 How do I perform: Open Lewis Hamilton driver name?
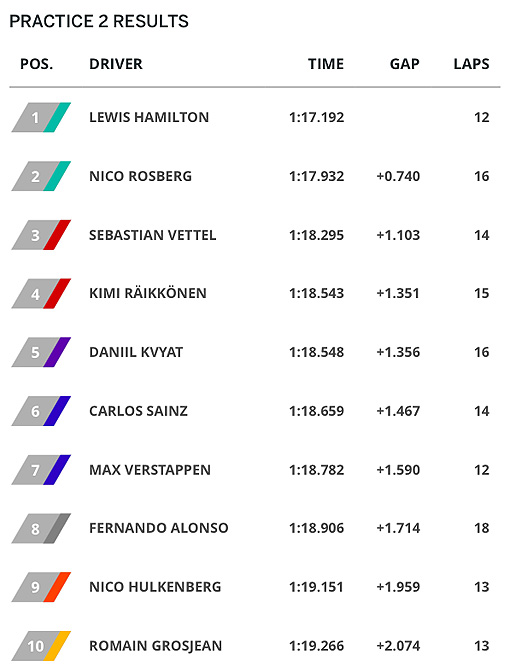[x=149, y=117]
